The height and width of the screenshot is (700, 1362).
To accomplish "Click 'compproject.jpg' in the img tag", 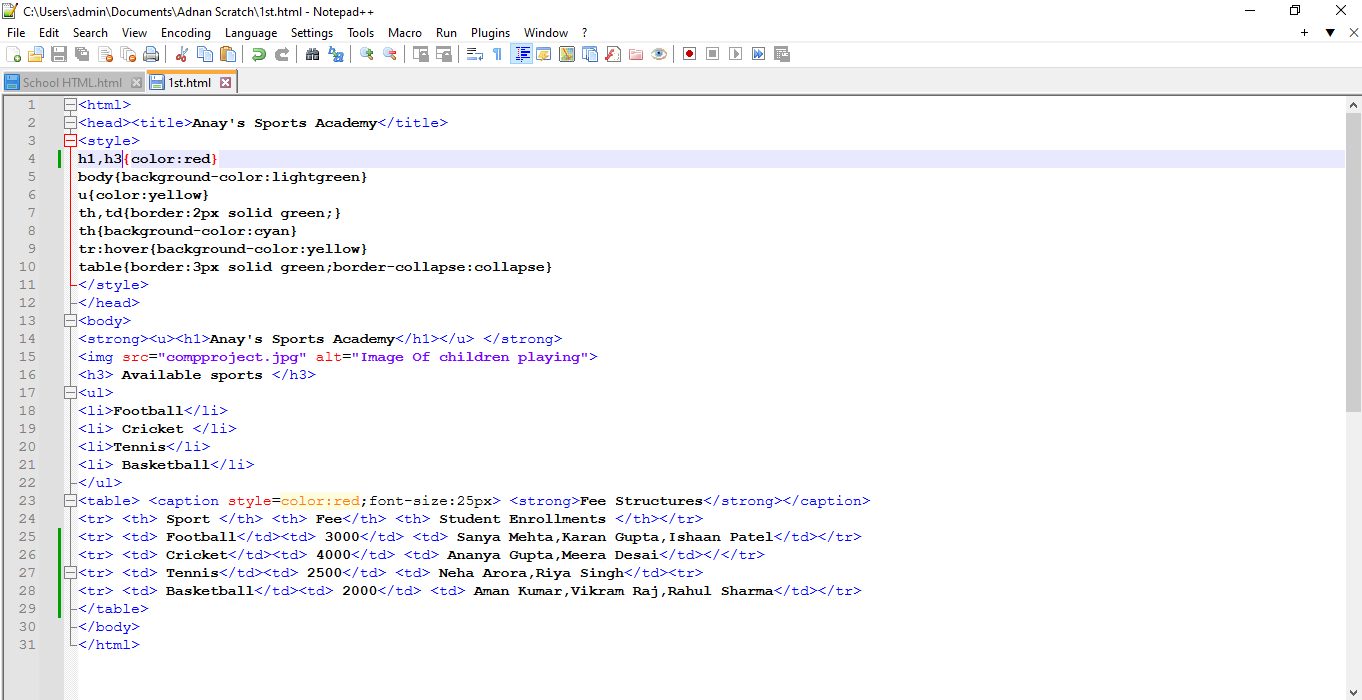I will tap(232, 357).
